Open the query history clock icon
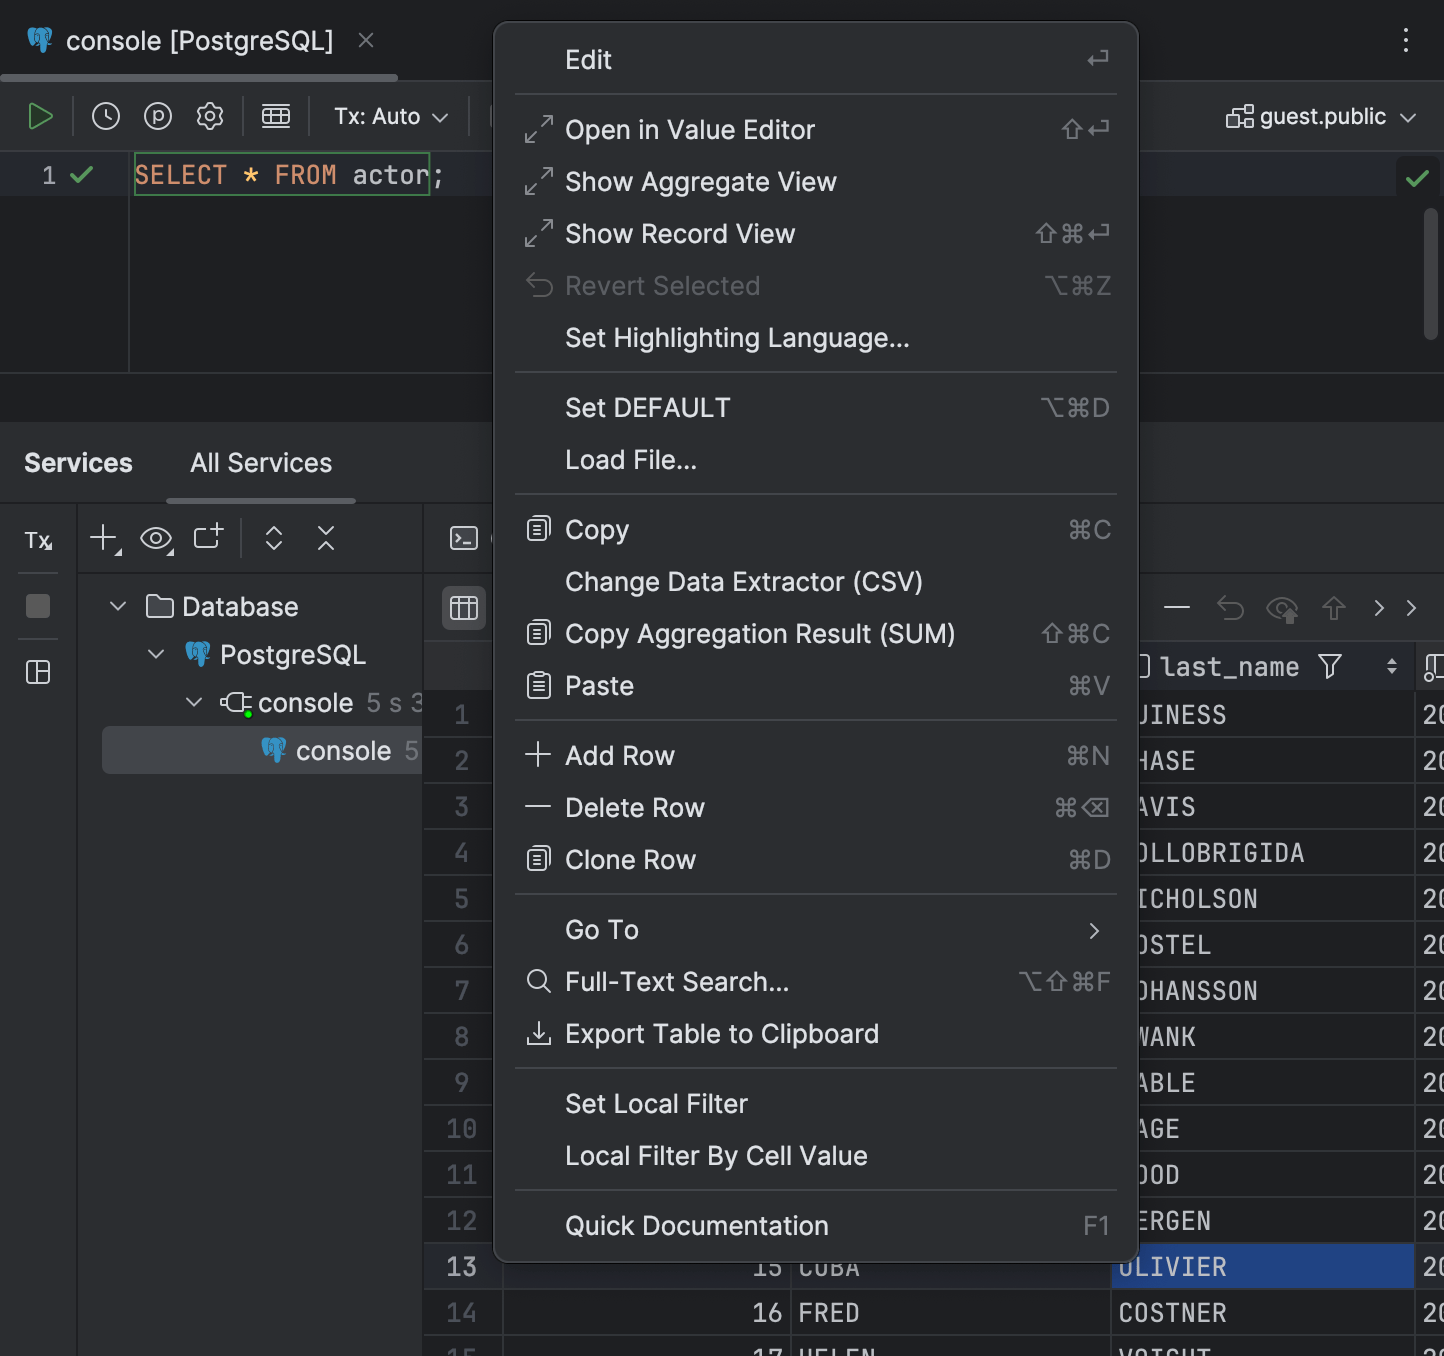This screenshot has width=1444, height=1356. click(x=106, y=116)
